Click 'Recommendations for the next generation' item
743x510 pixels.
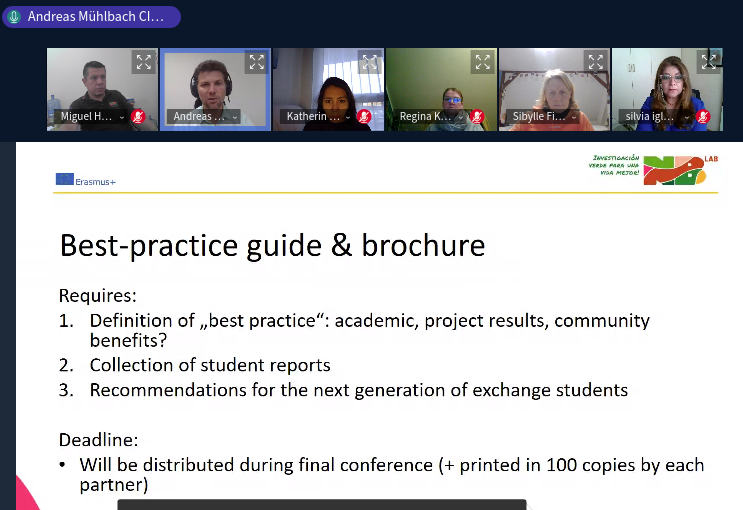[x=359, y=390]
